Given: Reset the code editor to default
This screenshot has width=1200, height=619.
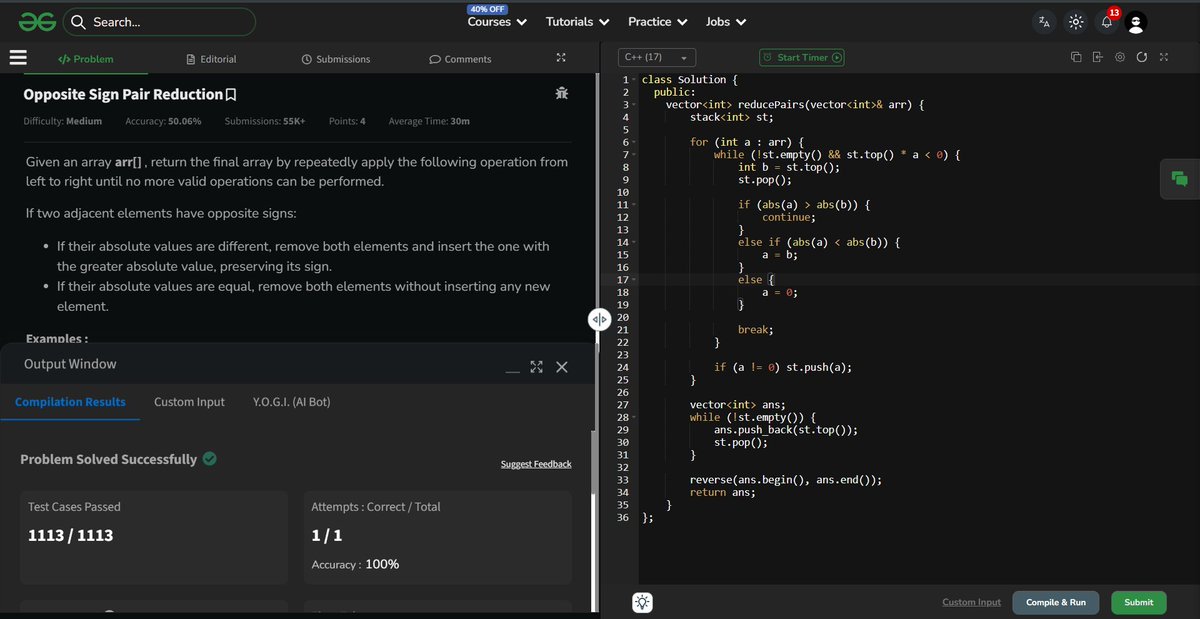Looking at the screenshot, I should click(1141, 58).
